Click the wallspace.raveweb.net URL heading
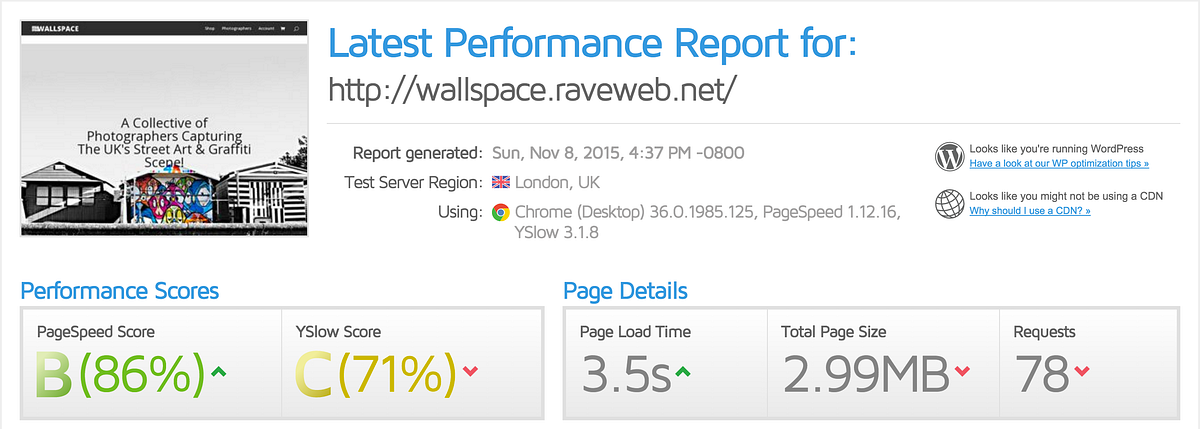Viewport: 1200px width, 429px height. click(x=532, y=90)
